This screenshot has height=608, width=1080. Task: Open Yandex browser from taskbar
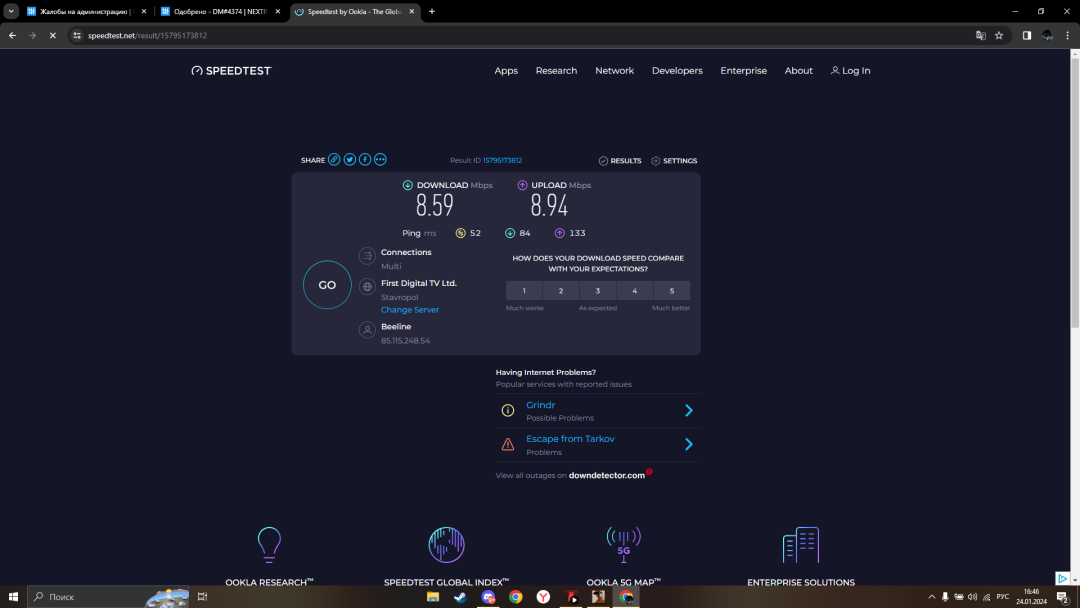(543, 597)
